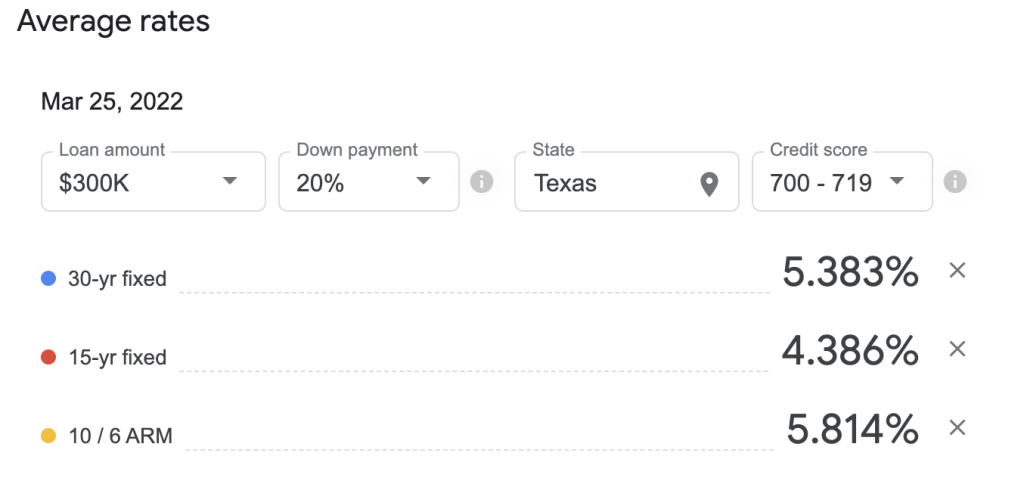This screenshot has width=1024, height=478.
Task: Select the 10 / 6 ARM label
Action: [120, 436]
